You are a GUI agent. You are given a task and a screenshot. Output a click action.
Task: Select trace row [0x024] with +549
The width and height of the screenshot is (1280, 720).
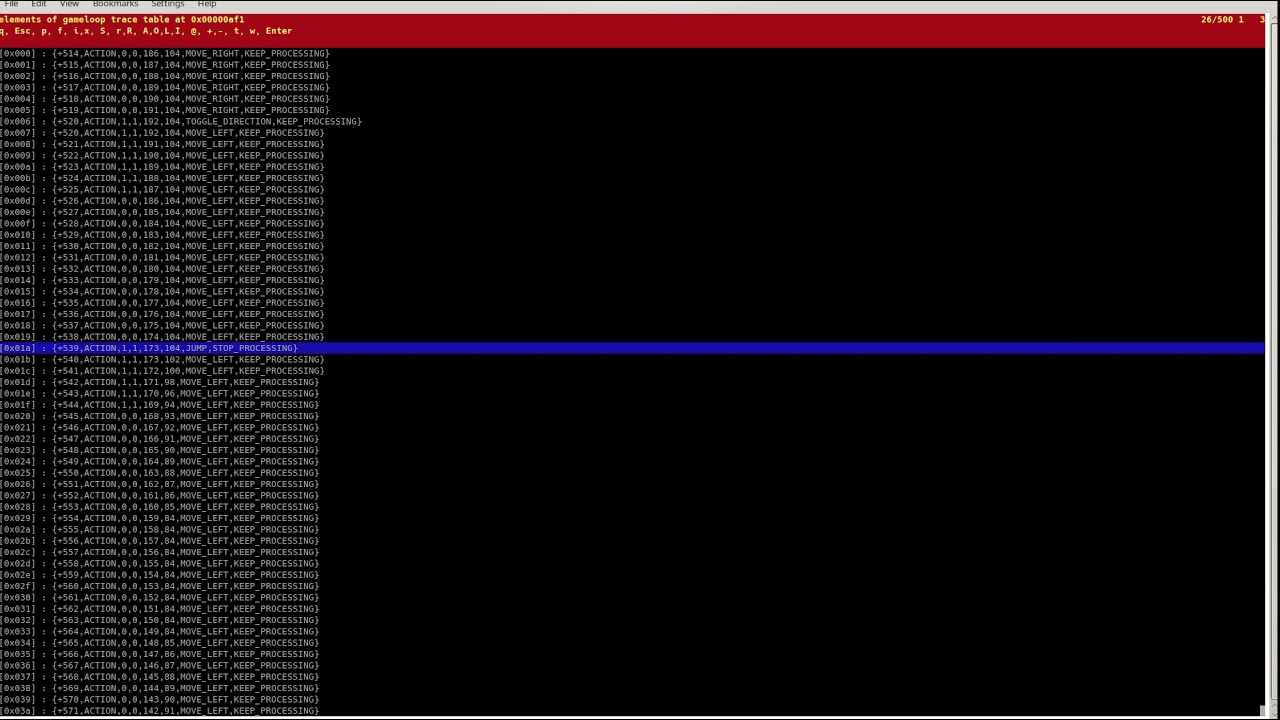click(160, 462)
